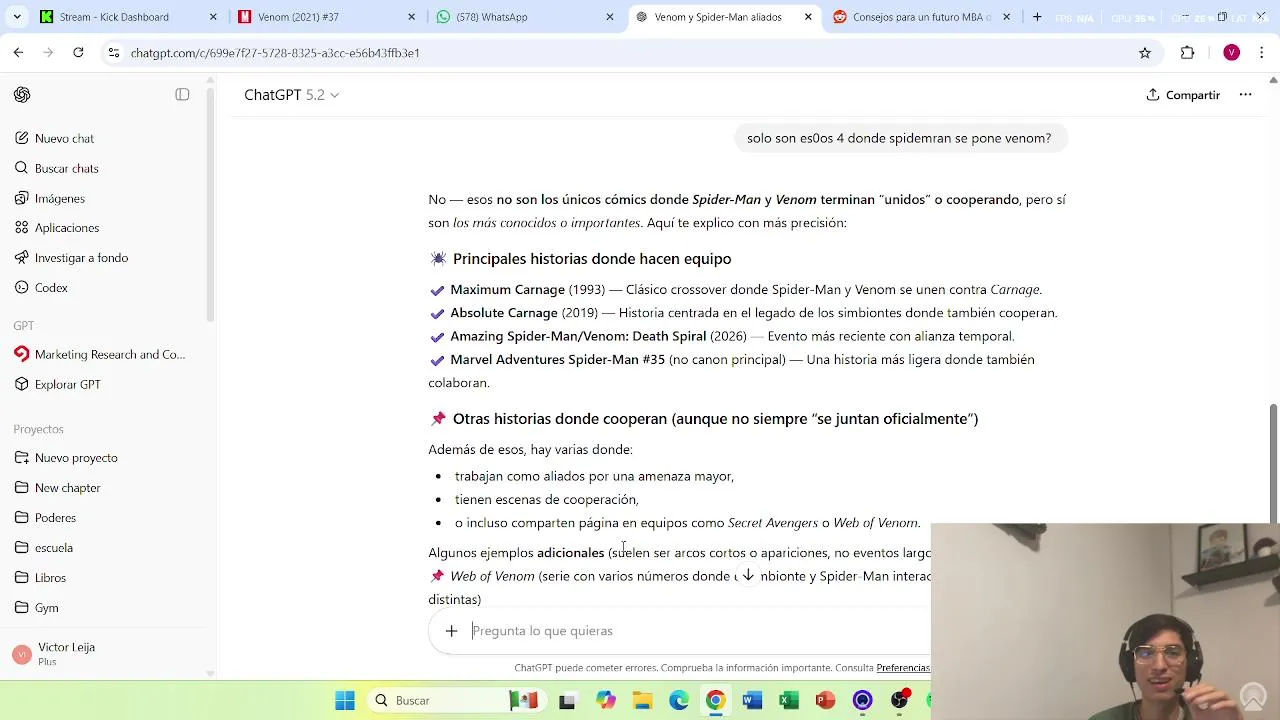Go back in browser history
The width and height of the screenshot is (1280, 720).
click(x=18, y=53)
